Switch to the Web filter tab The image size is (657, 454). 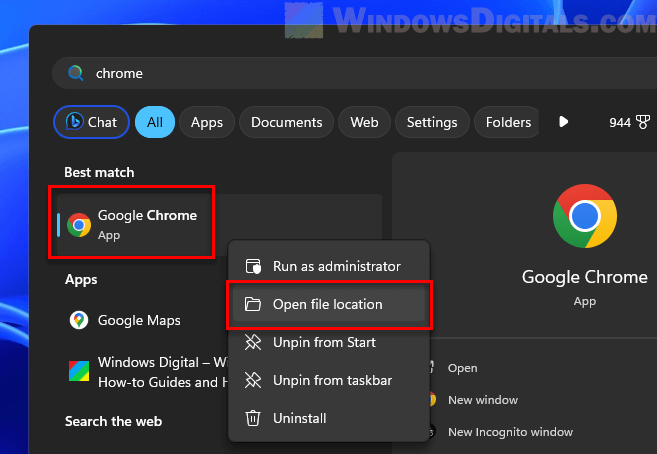[364, 122]
